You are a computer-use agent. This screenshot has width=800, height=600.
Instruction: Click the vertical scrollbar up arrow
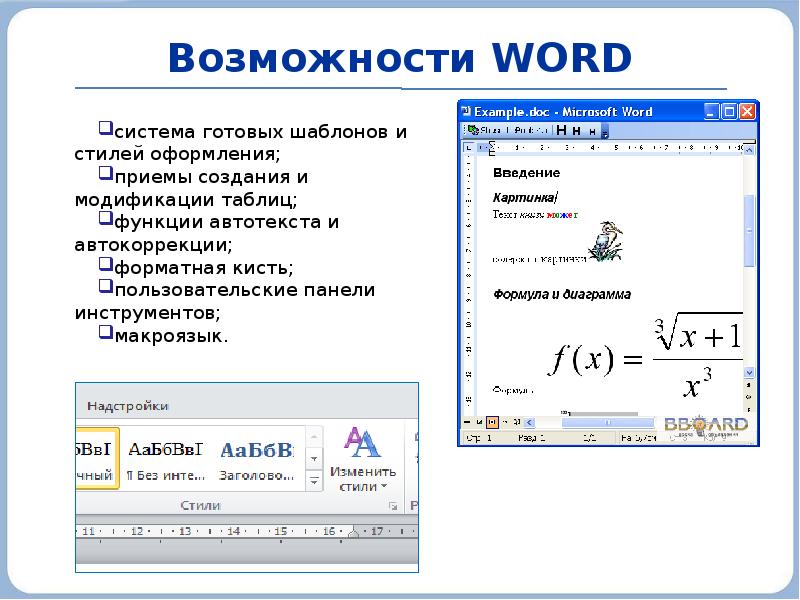point(749,149)
